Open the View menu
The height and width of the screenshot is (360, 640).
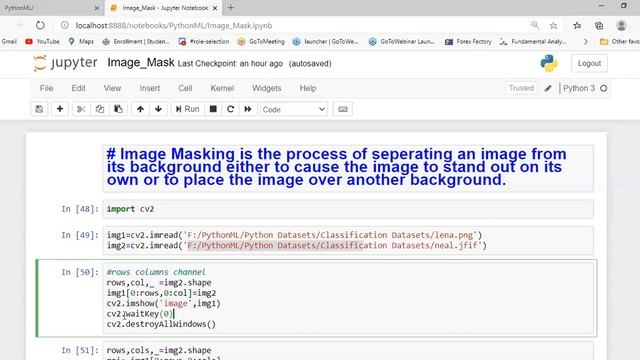pos(112,88)
